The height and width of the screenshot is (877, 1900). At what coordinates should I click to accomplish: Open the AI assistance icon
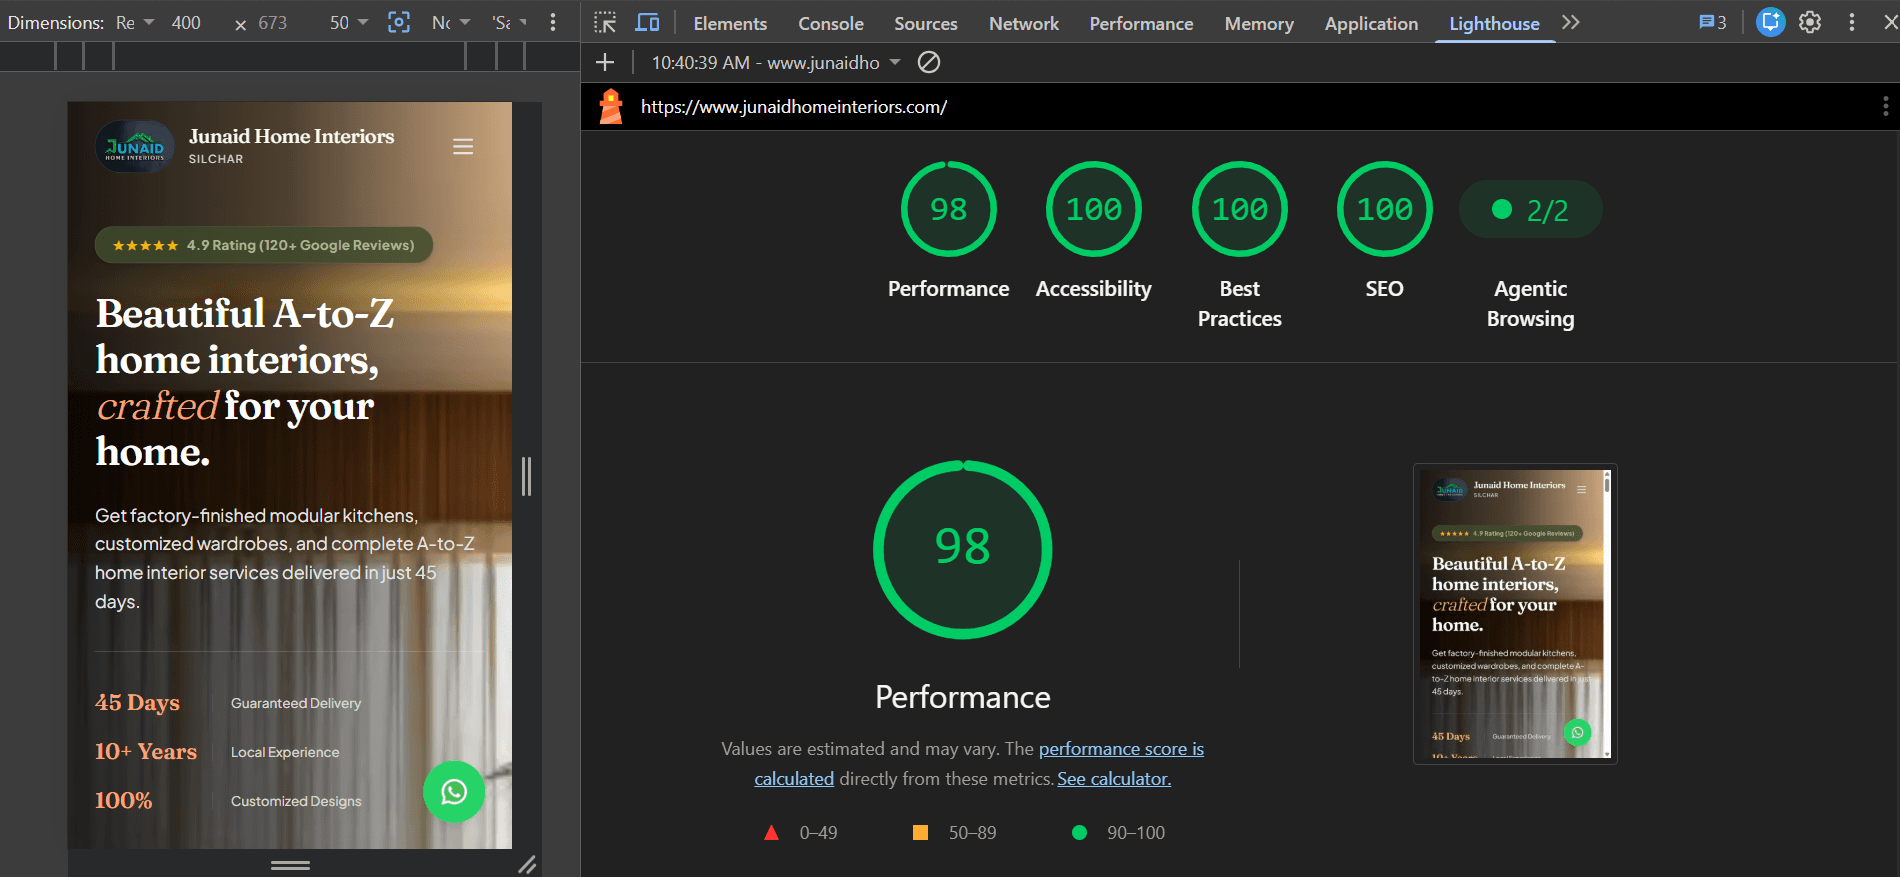point(1771,22)
